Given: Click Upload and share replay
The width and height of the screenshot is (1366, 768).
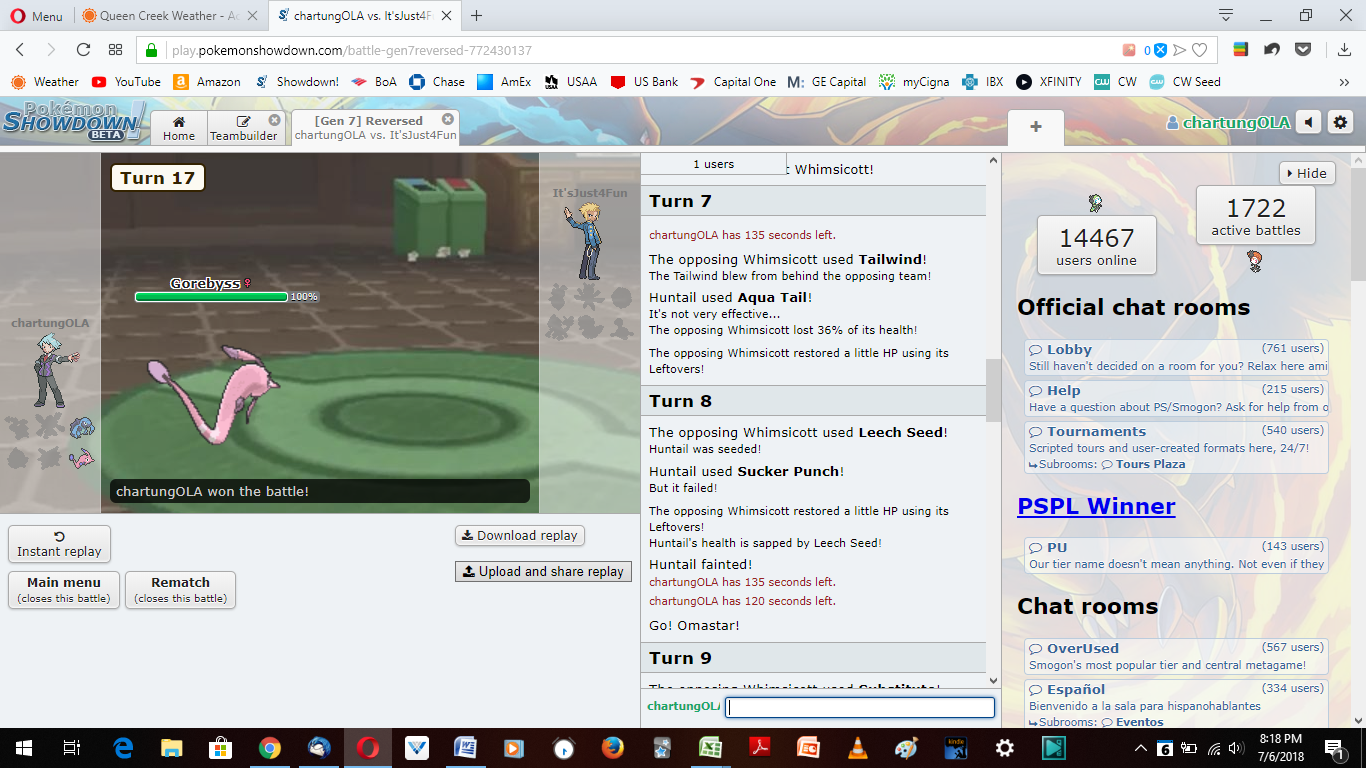Looking at the screenshot, I should tap(543, 572).
